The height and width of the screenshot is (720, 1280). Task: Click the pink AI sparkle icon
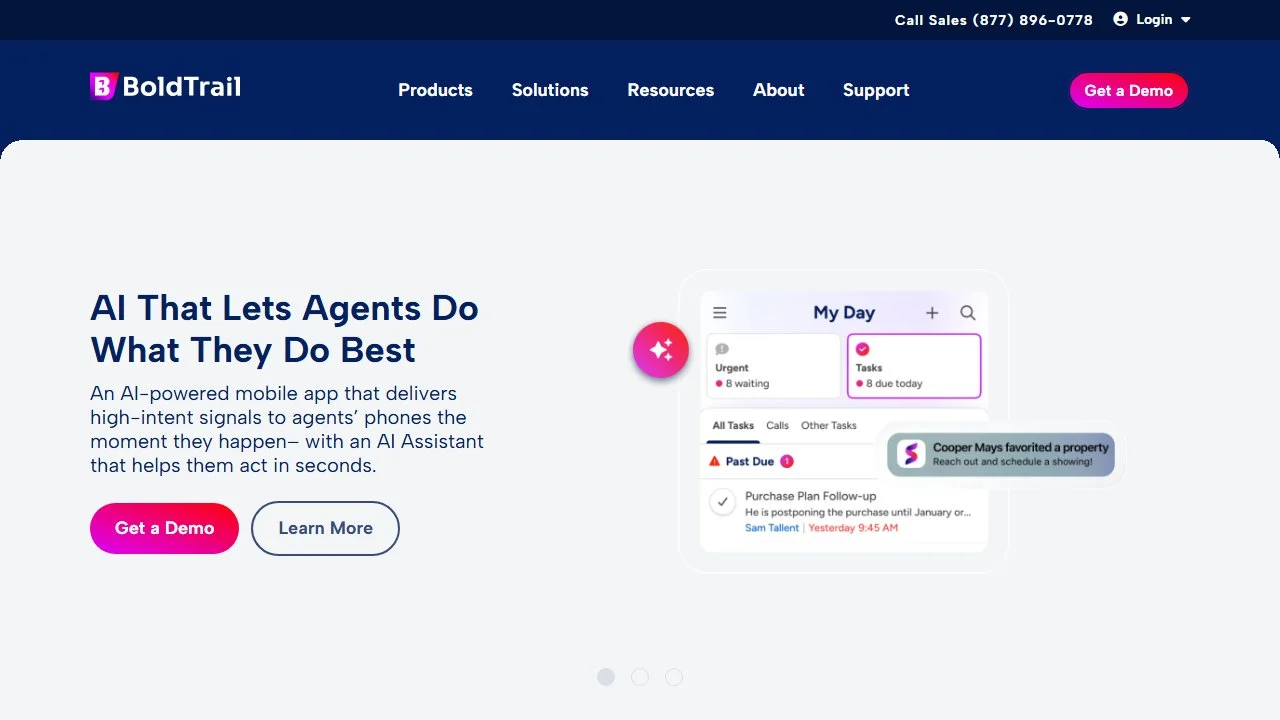661,350
